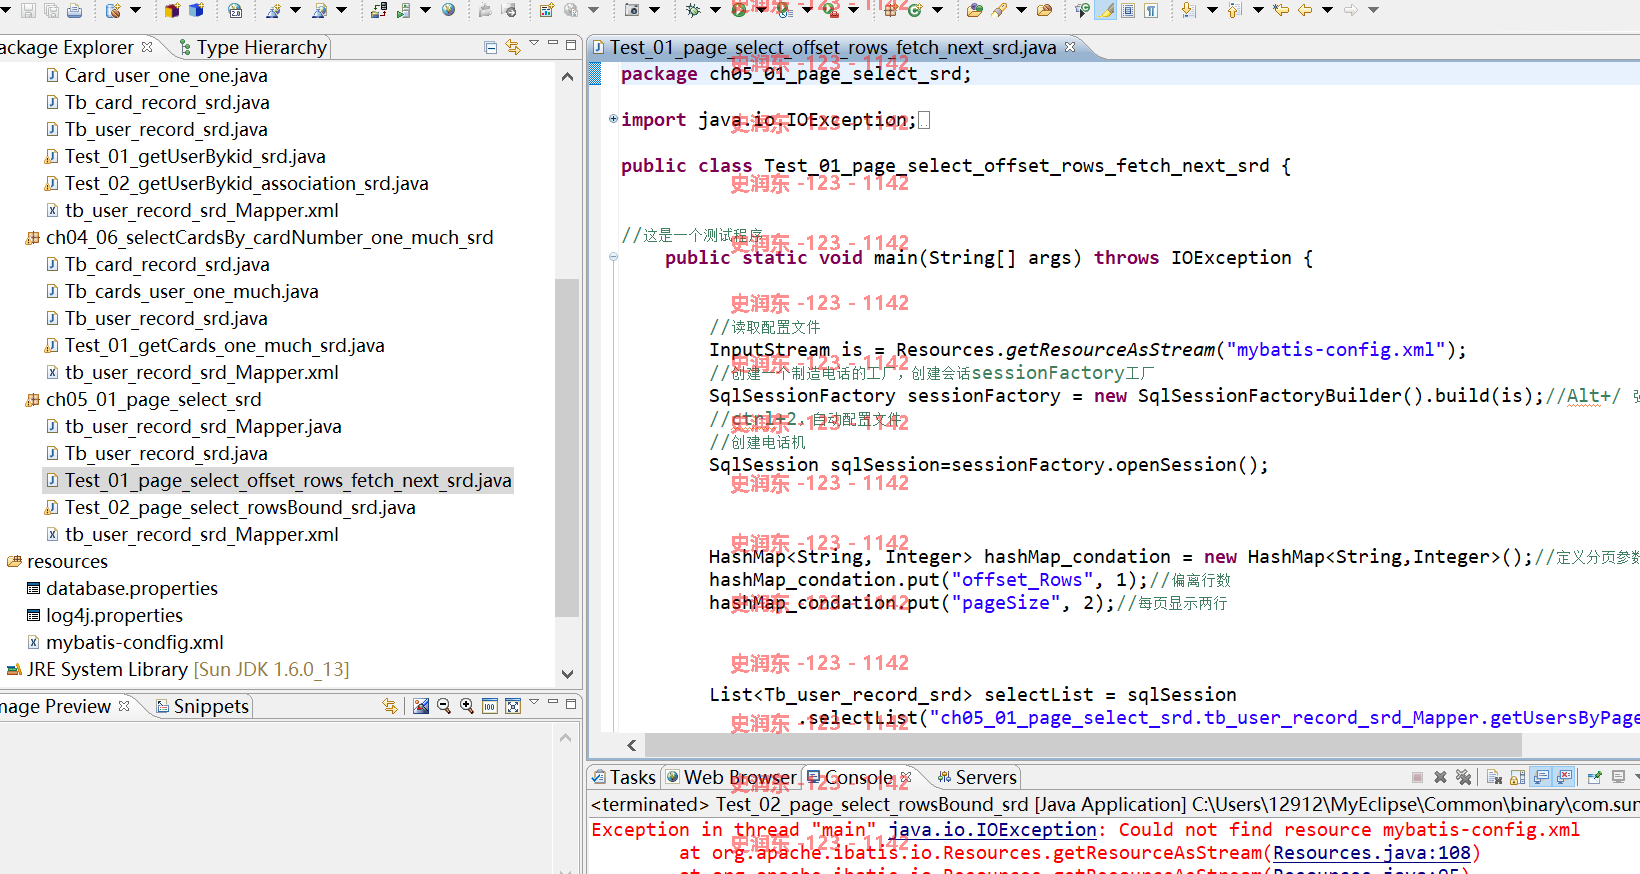The width and height of the screenshot is (1640, 874).
Task: Open the Package Explorer view menu triangle
Action: (x=534, y=44)
